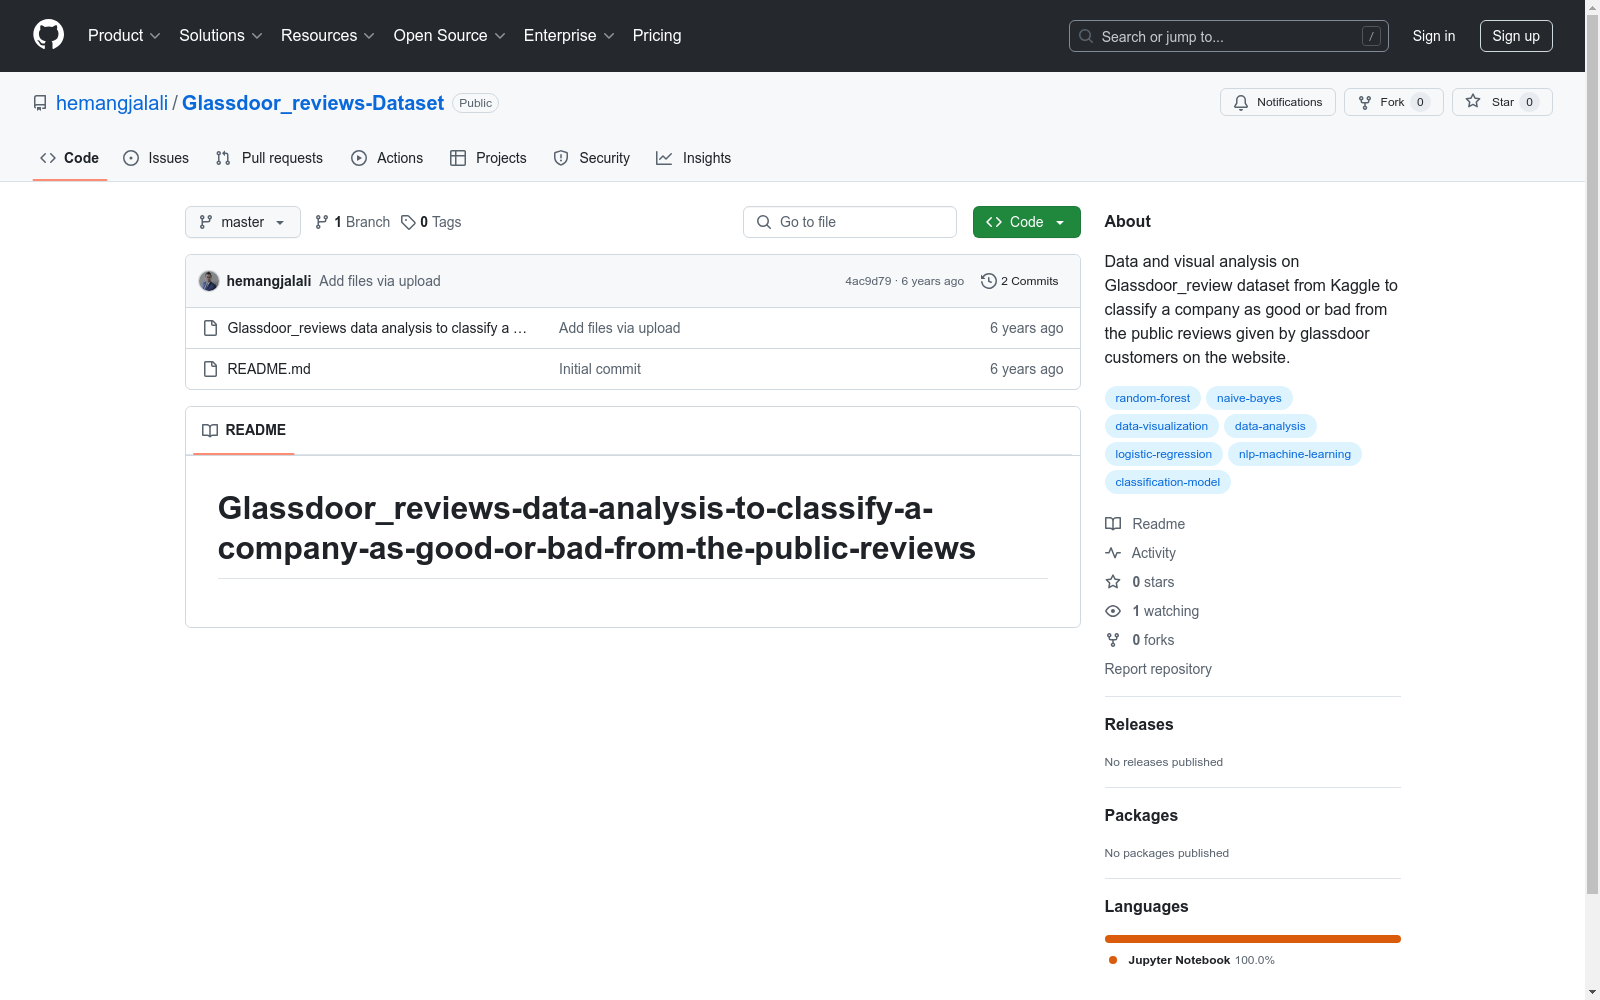Click the data-visualization topic tag
Image resolution: width=1600 pixels, height=1000 pixels.
[1162, 426]
